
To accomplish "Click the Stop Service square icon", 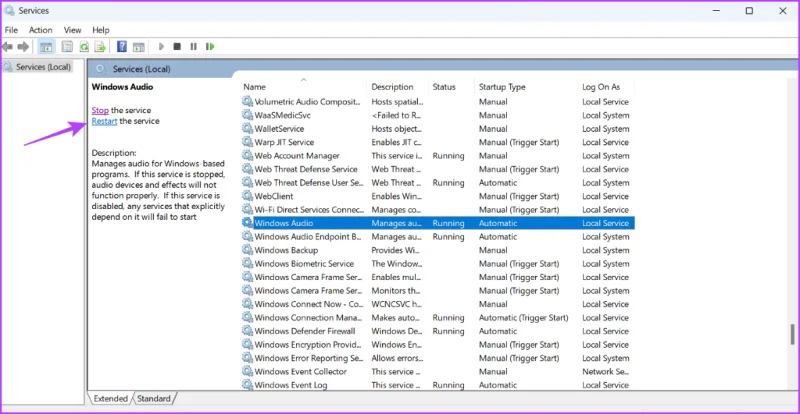I will click(x=177, y=47).
